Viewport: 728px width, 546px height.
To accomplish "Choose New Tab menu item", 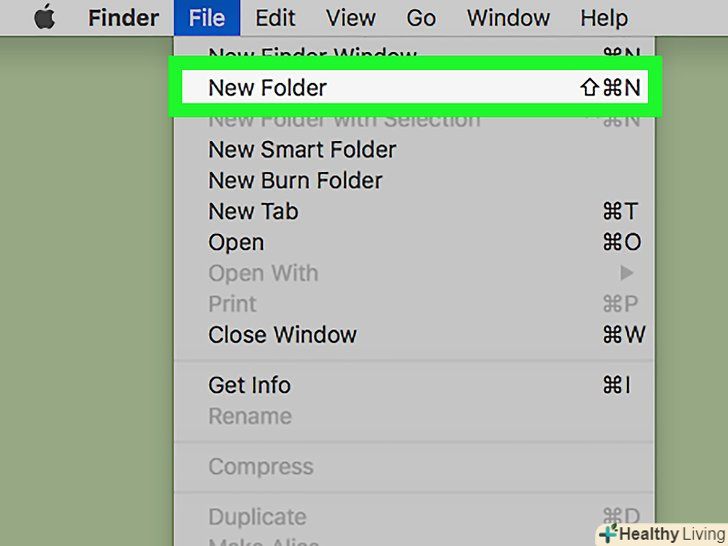I will pos(253,212).
